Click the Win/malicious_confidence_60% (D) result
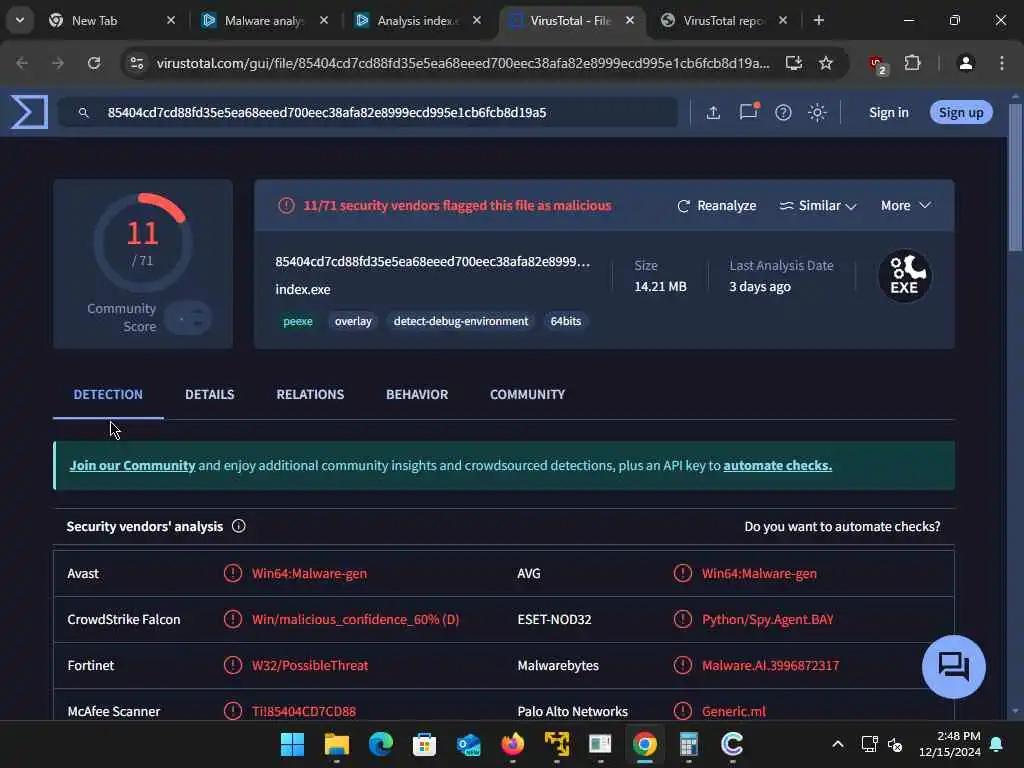 355,619
